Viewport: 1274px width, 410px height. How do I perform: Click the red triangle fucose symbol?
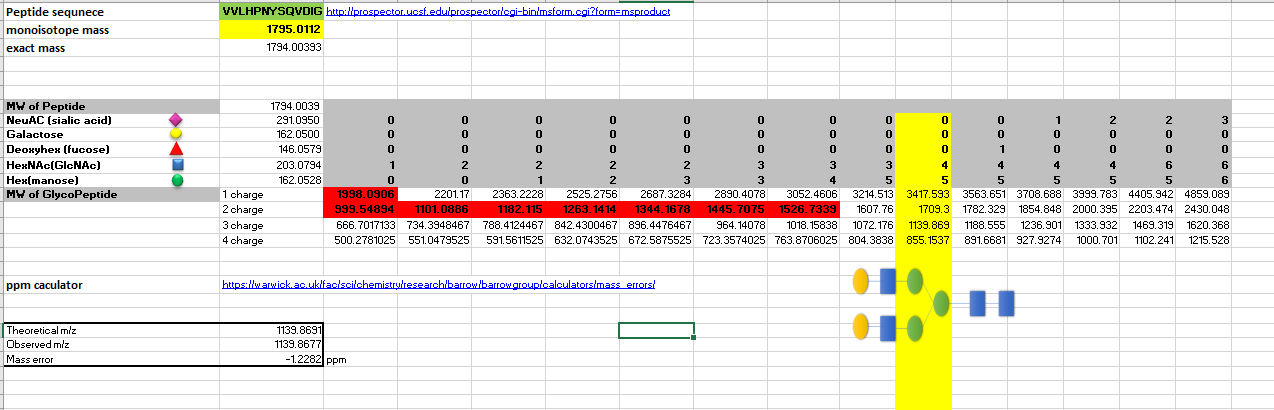click(177, 149)
